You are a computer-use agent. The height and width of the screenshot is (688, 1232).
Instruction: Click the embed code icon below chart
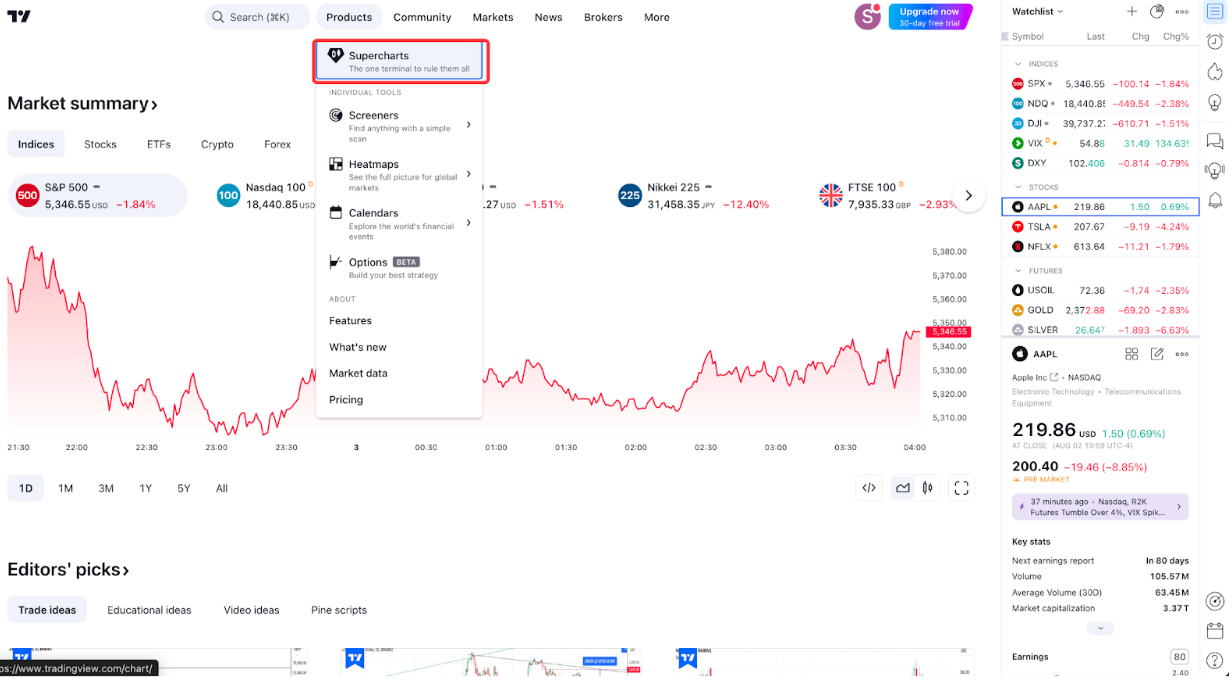tap(869, 488)
